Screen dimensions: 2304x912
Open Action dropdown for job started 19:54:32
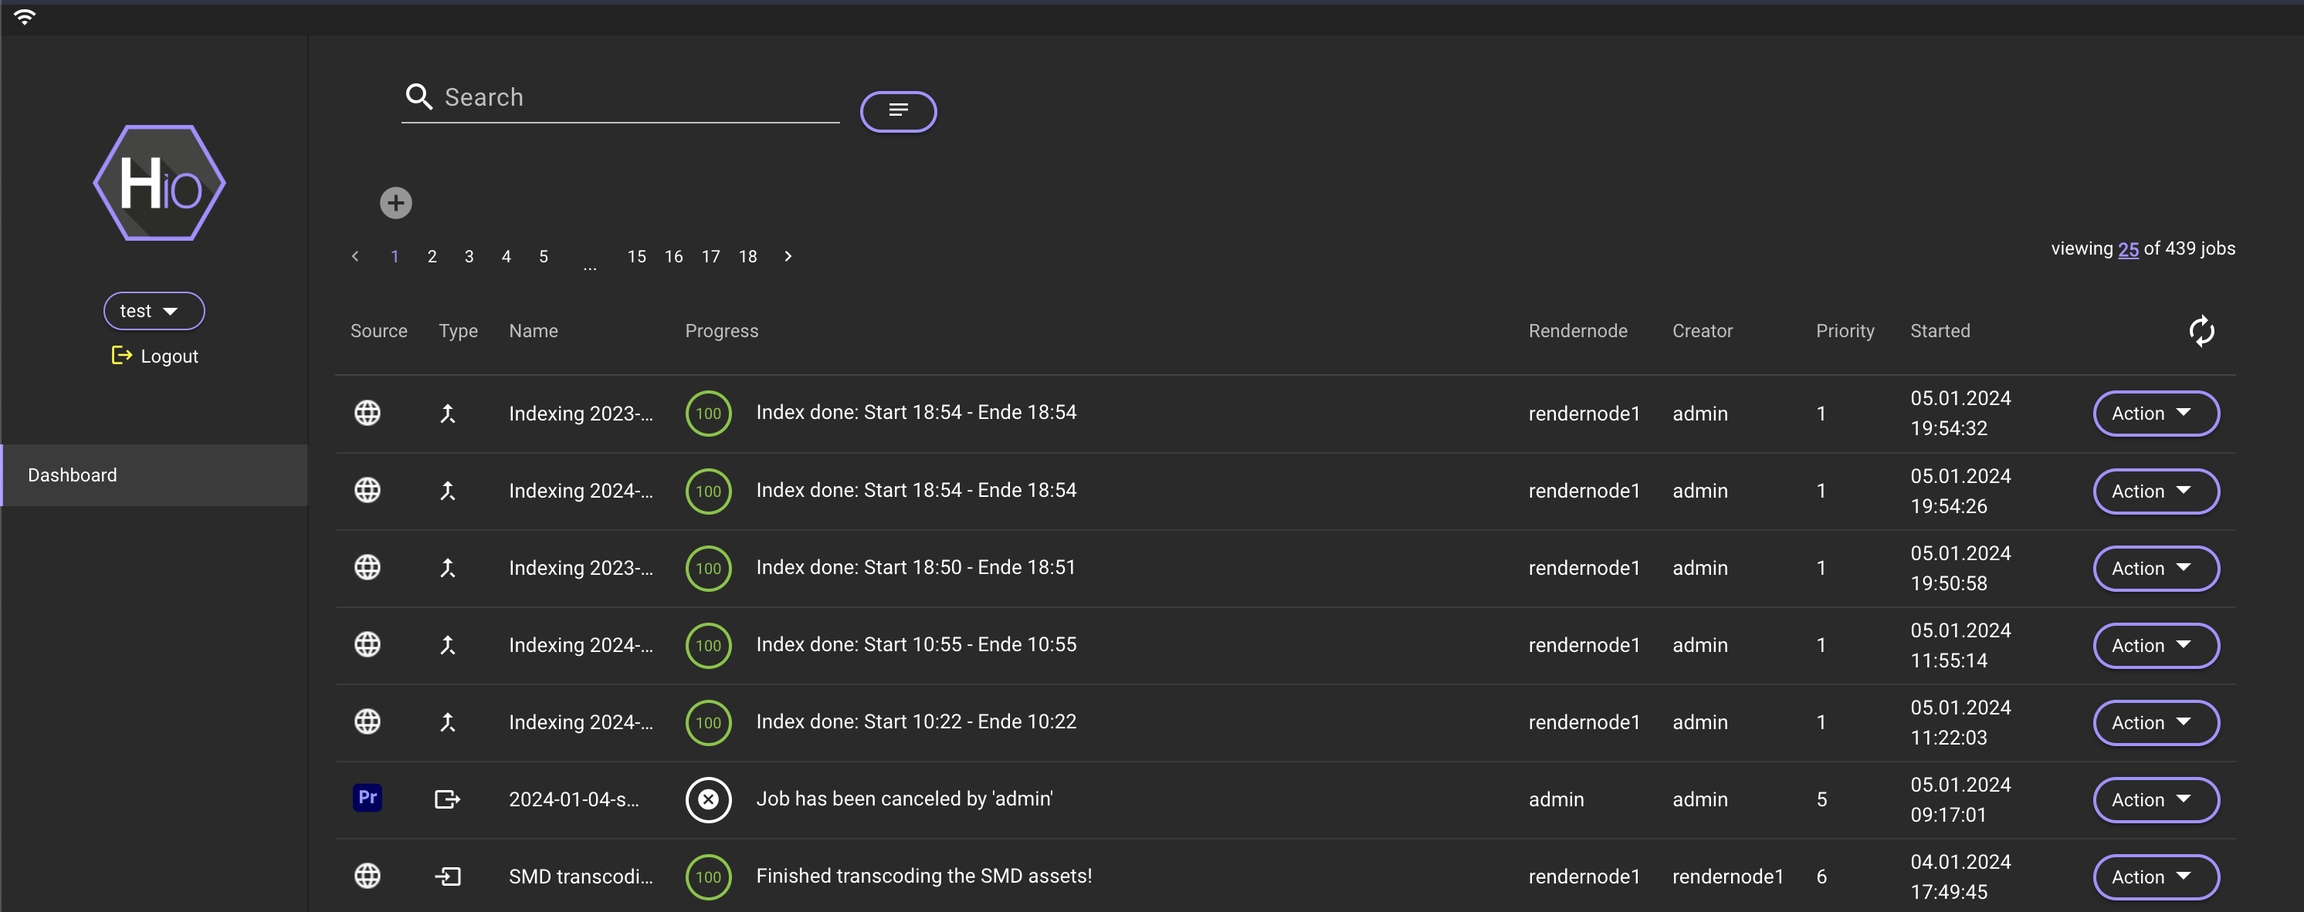pyautogui.click(x=2156, y=414)
